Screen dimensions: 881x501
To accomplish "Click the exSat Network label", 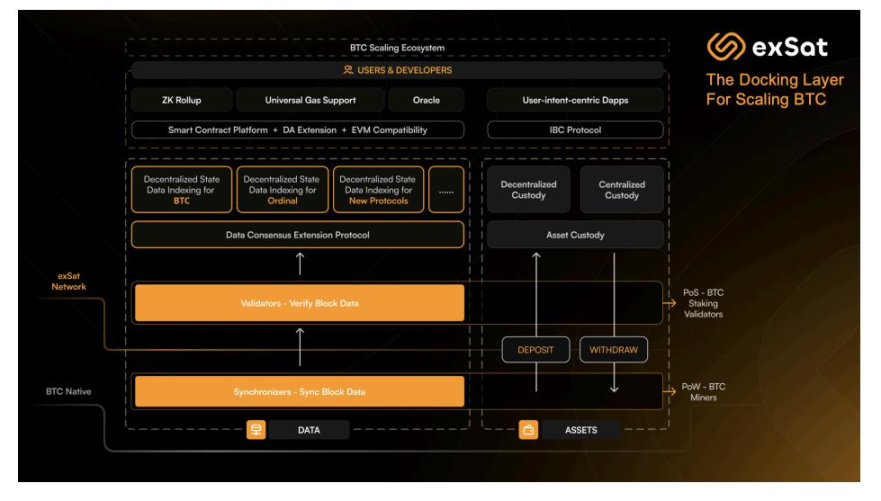I will (x=69, y=281).
